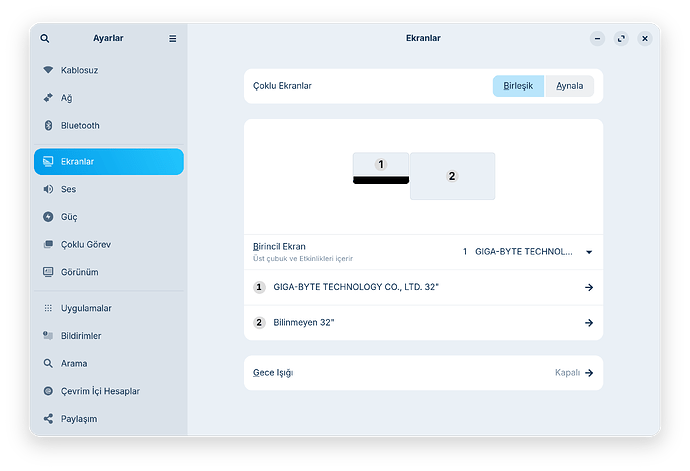Open GIGA-BYTE TECHNOLOGY CO., LTD. 32" display settings

point(423,287)
